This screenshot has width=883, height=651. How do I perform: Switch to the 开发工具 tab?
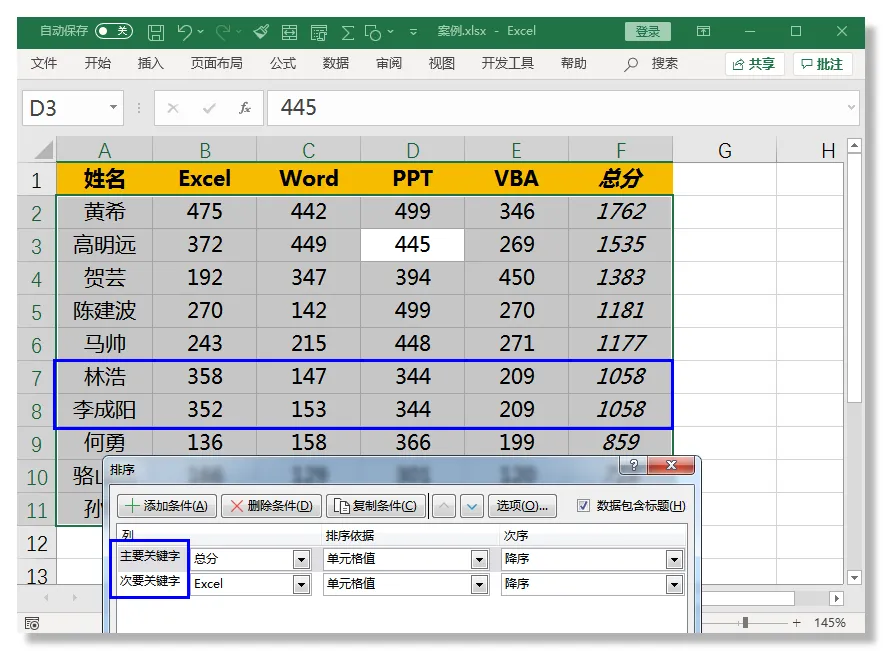tap(507, 63)
